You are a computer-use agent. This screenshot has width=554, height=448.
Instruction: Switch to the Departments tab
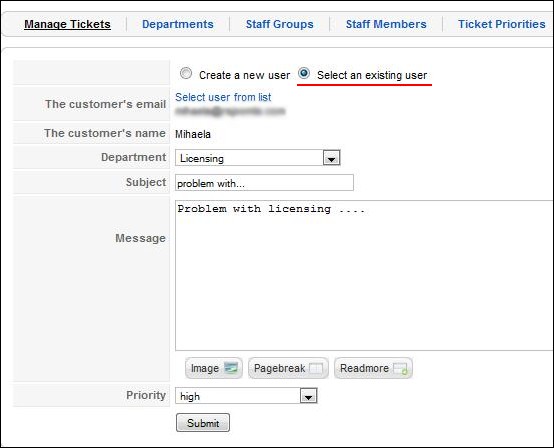coord(178,24)
